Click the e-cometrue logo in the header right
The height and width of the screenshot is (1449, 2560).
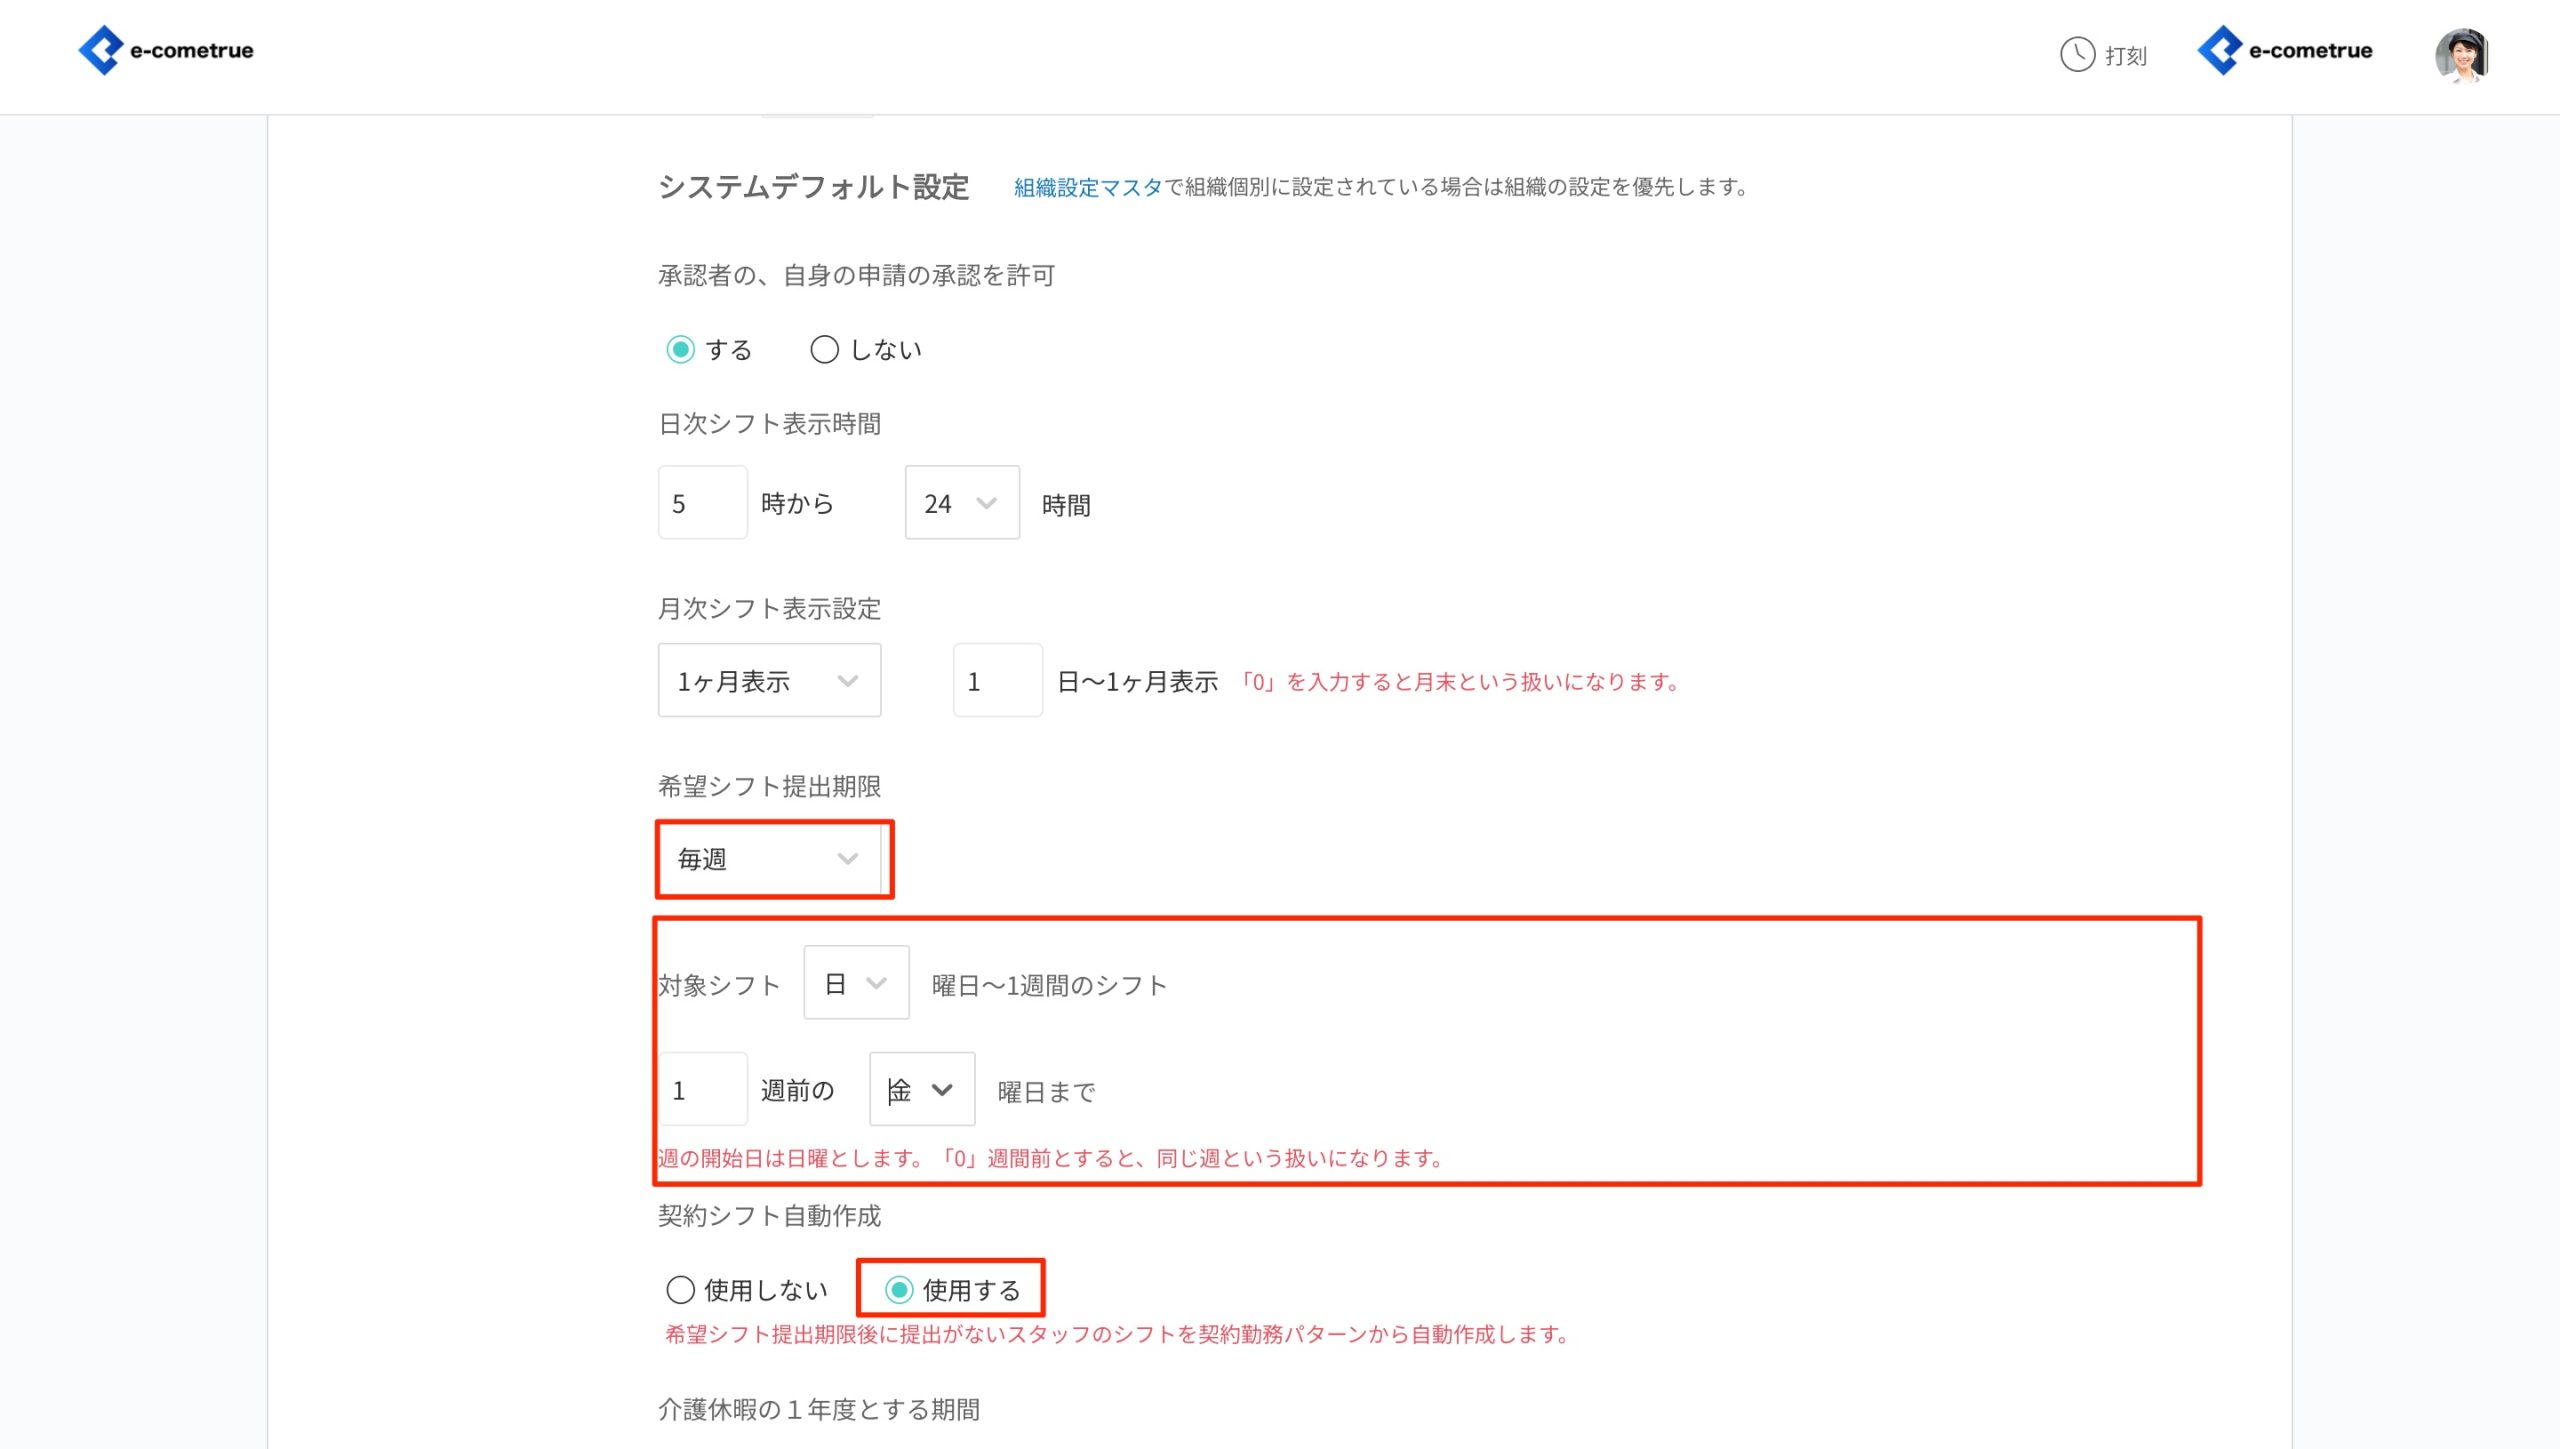pyautogui.click(x=2285, y=50)
